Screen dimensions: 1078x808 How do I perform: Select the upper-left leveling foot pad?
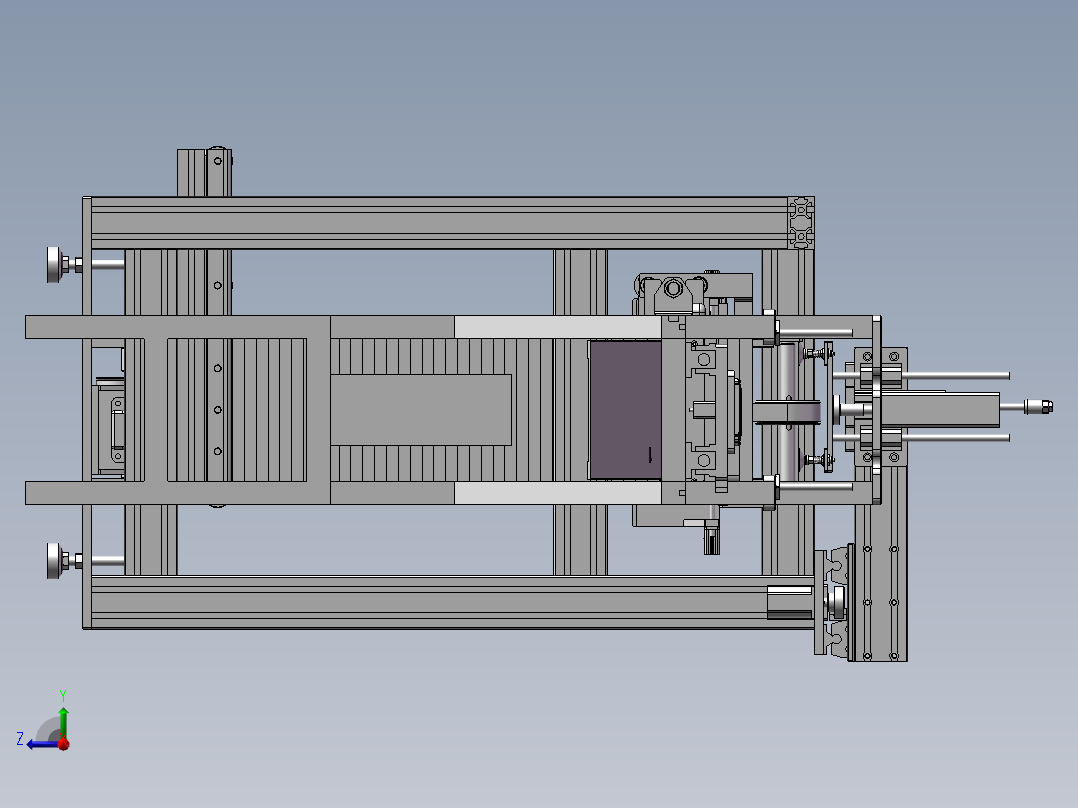[x=54, y=265]
